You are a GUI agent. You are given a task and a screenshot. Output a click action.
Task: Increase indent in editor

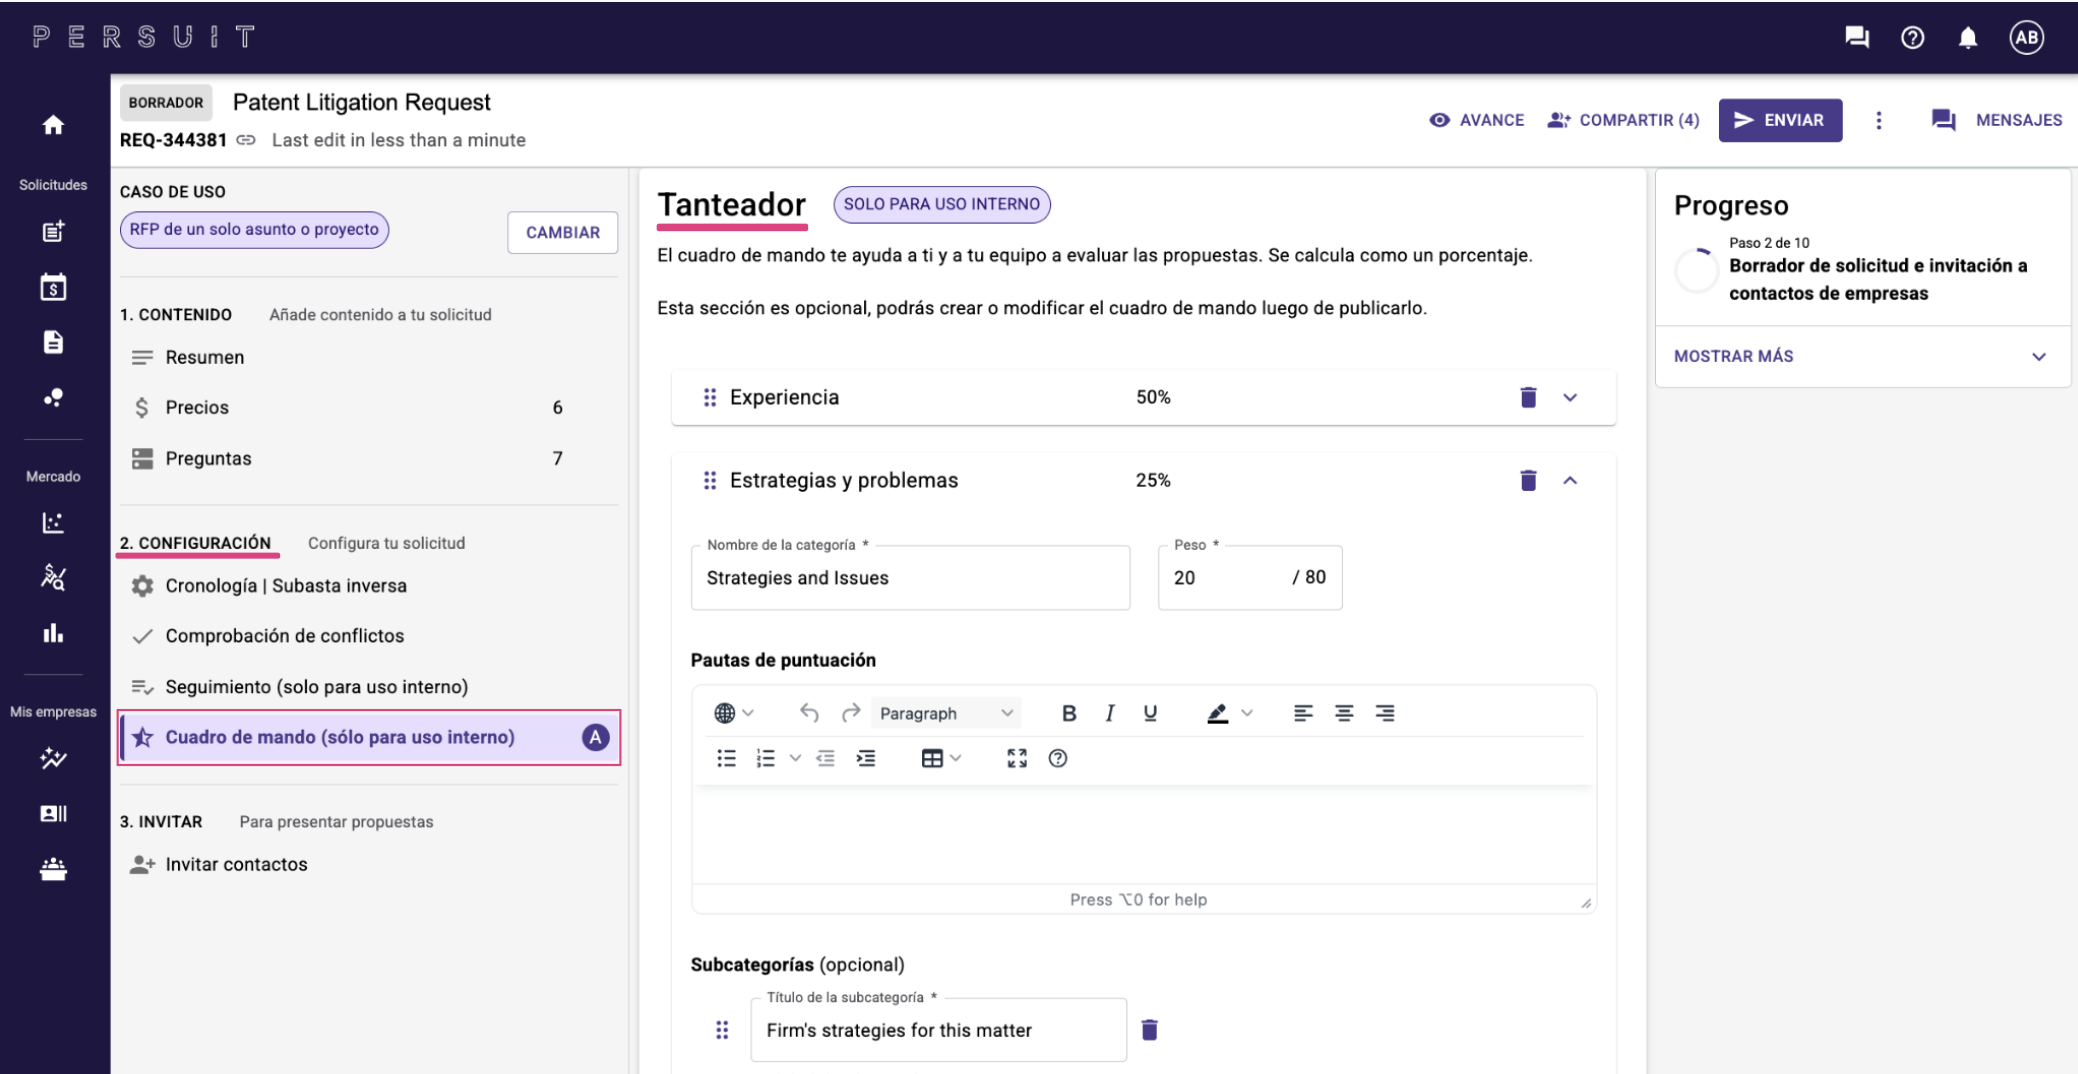866,758
